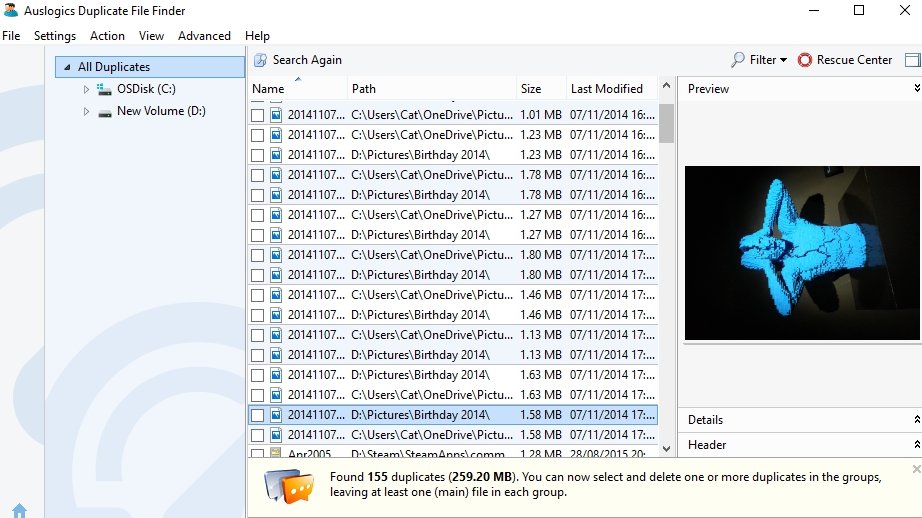This screenshot has width=922, height=518.
Task: Click the file icon of the highlighted D:\Pictures 1.58 MB row
Action: [x=276, y=415]
